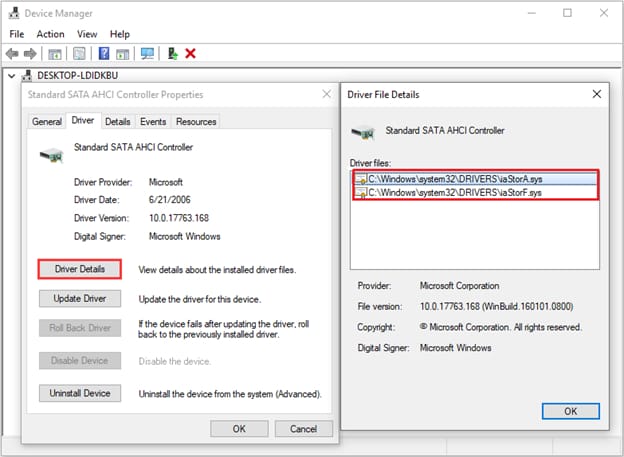Switch to the General tab
Image resolution: width=624 pixels, height=457 pixels.
pos(47,122)
